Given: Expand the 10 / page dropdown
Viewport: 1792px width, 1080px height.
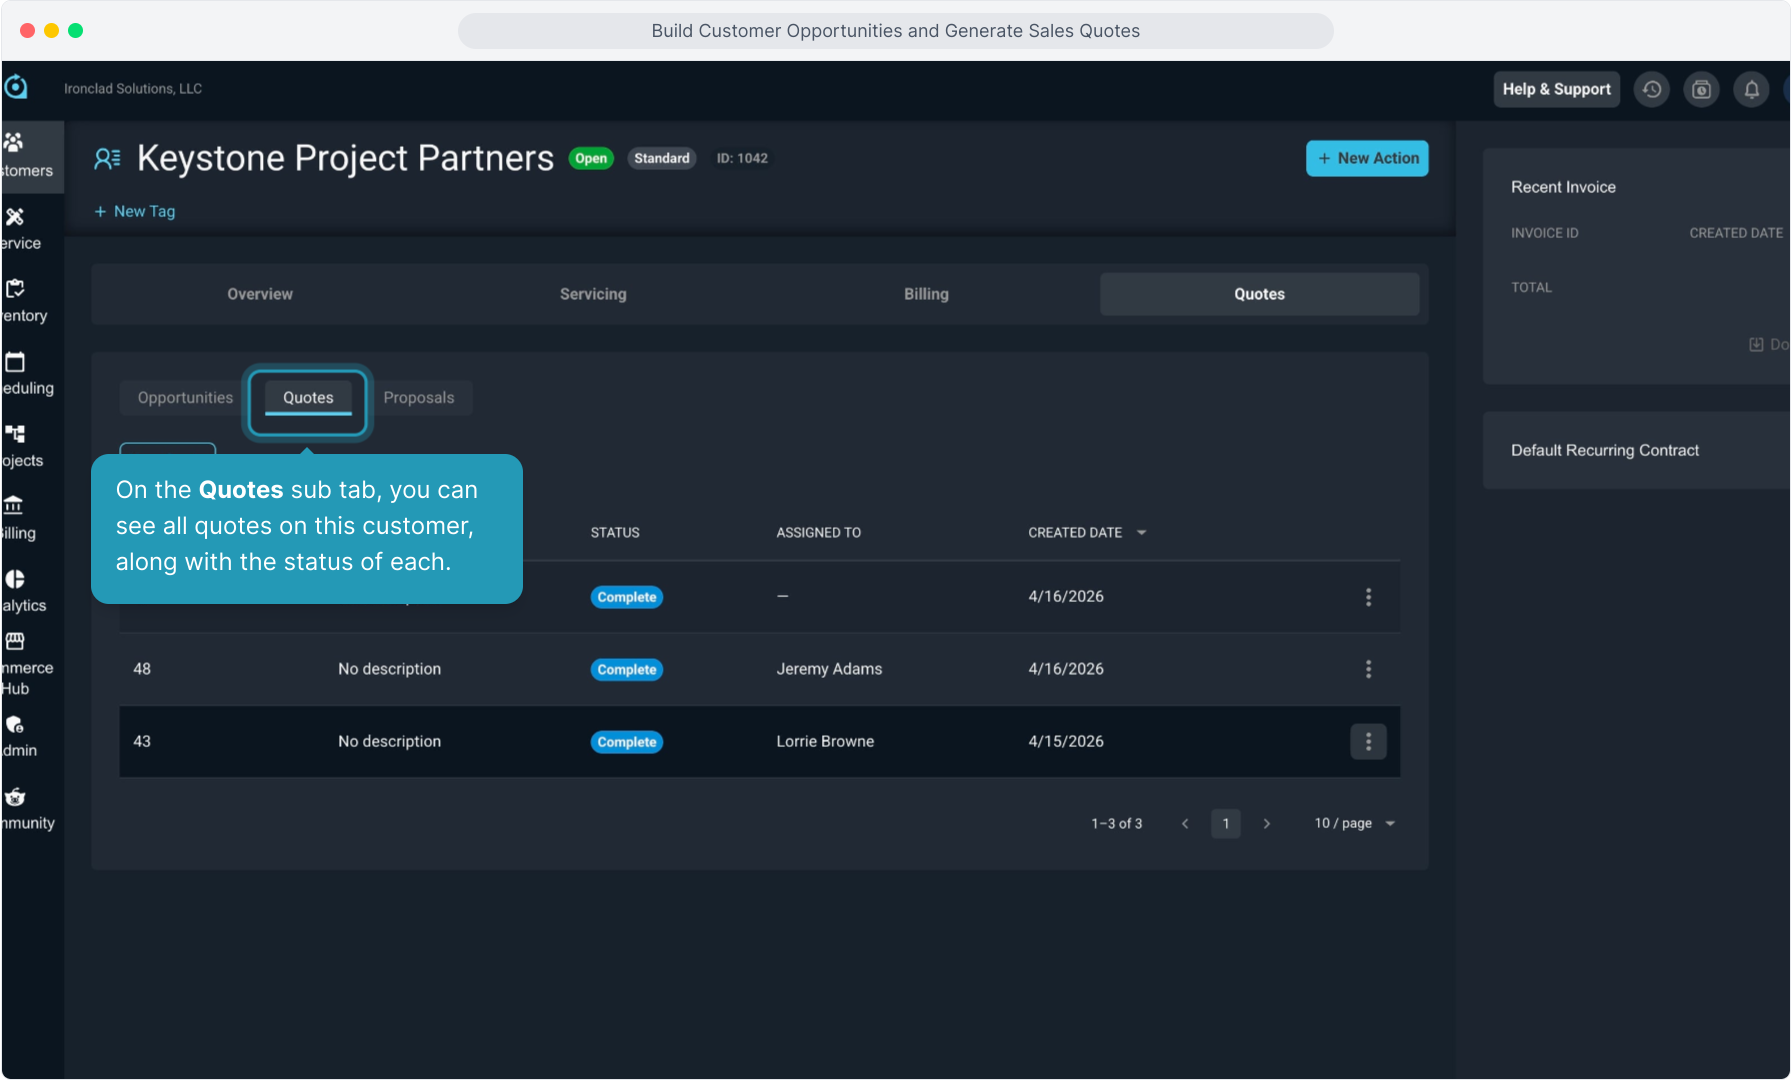Looking at the screenshot, I should pos(1354,824).
